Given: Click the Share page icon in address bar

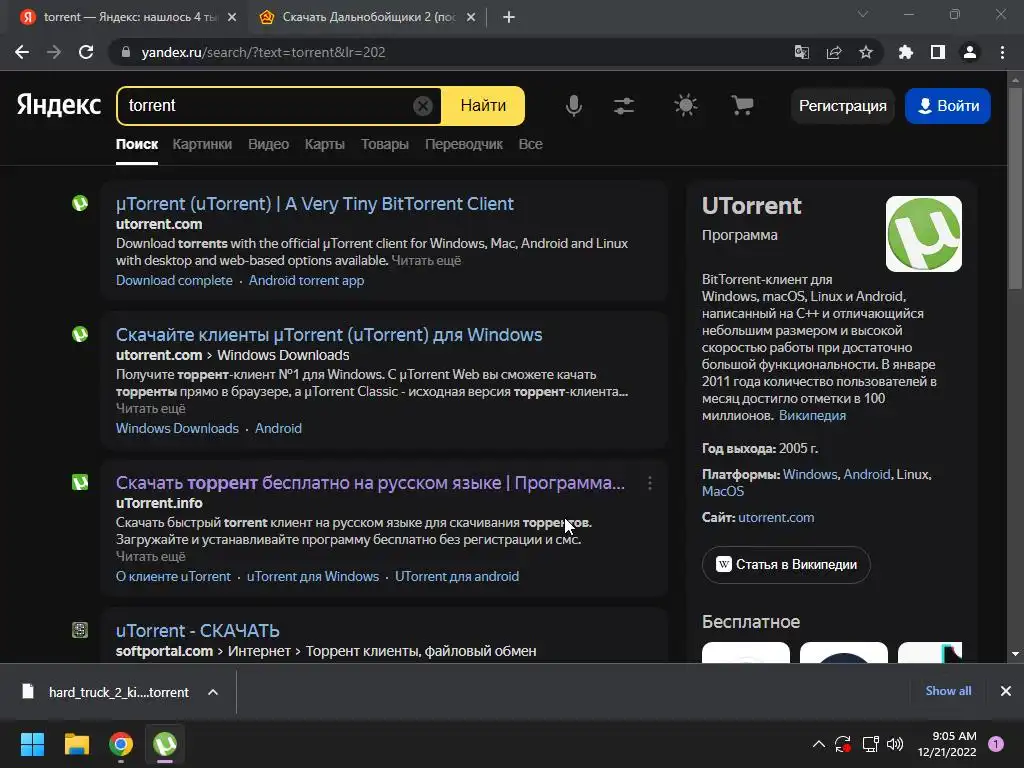Looking at the screenshot, I should 834,52.
